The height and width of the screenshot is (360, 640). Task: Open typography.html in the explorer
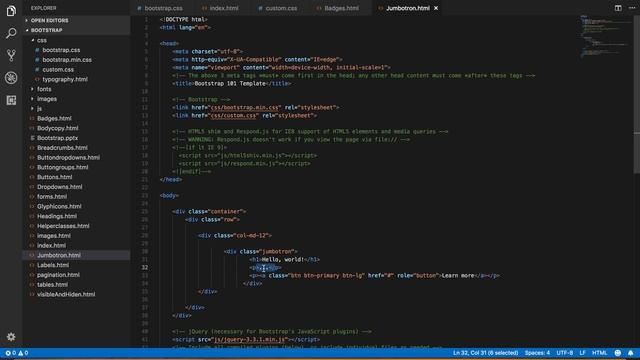coord(65,79)
